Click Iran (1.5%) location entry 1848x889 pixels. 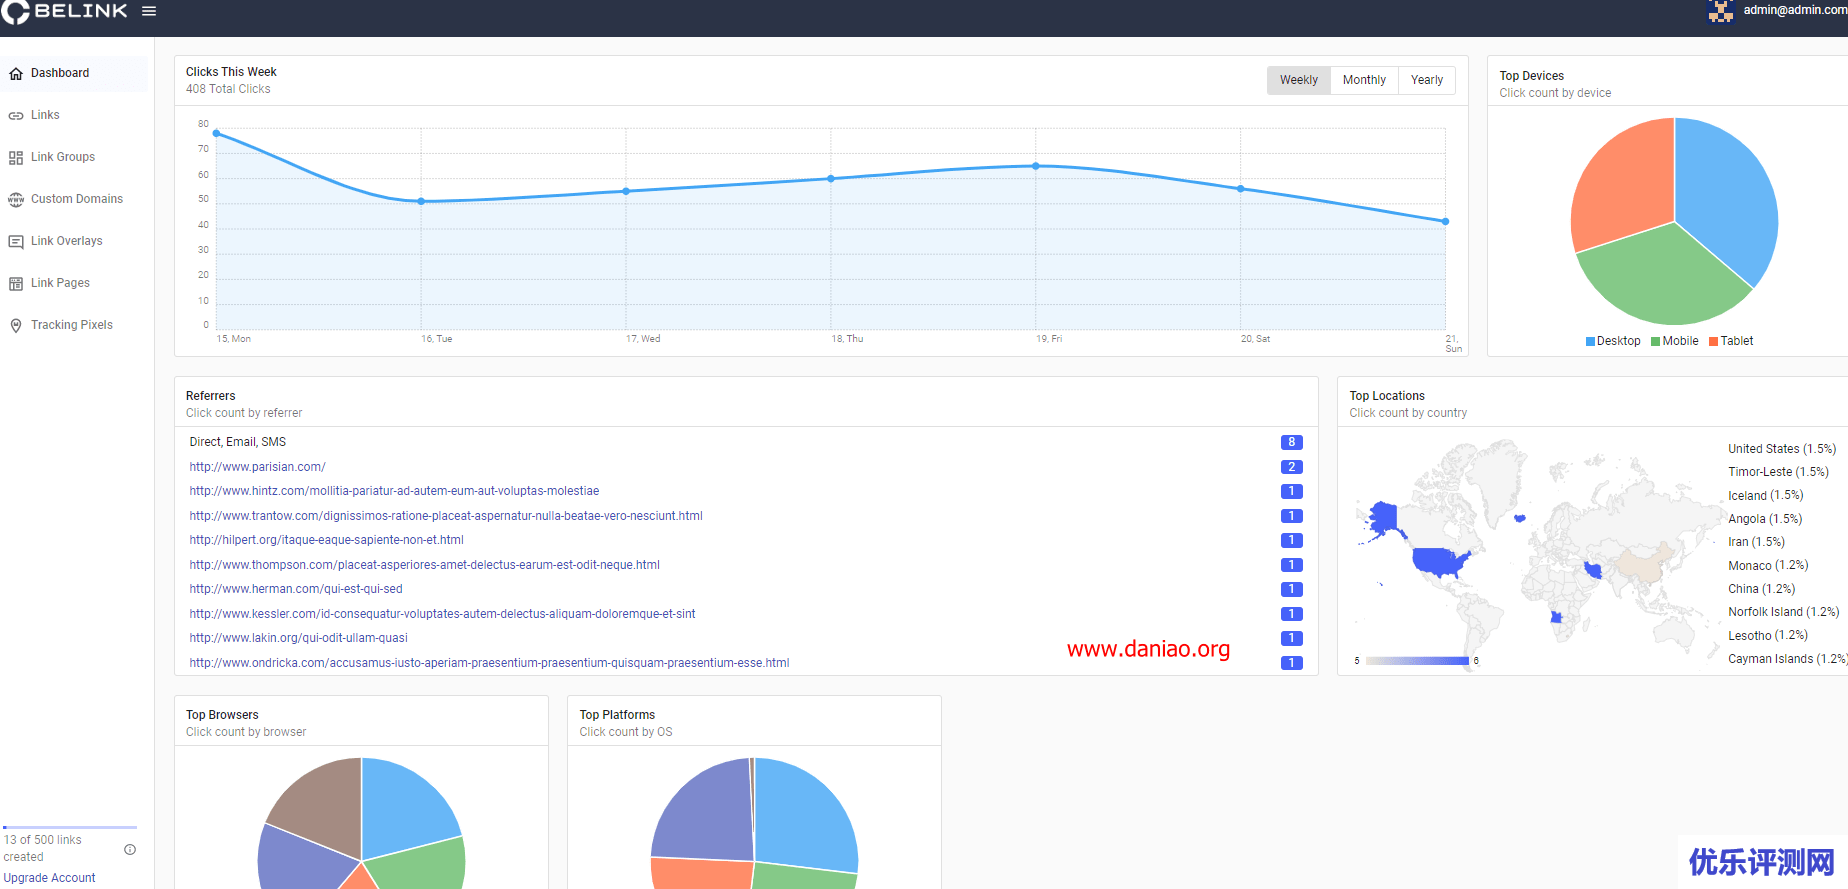coord(1756,542)
